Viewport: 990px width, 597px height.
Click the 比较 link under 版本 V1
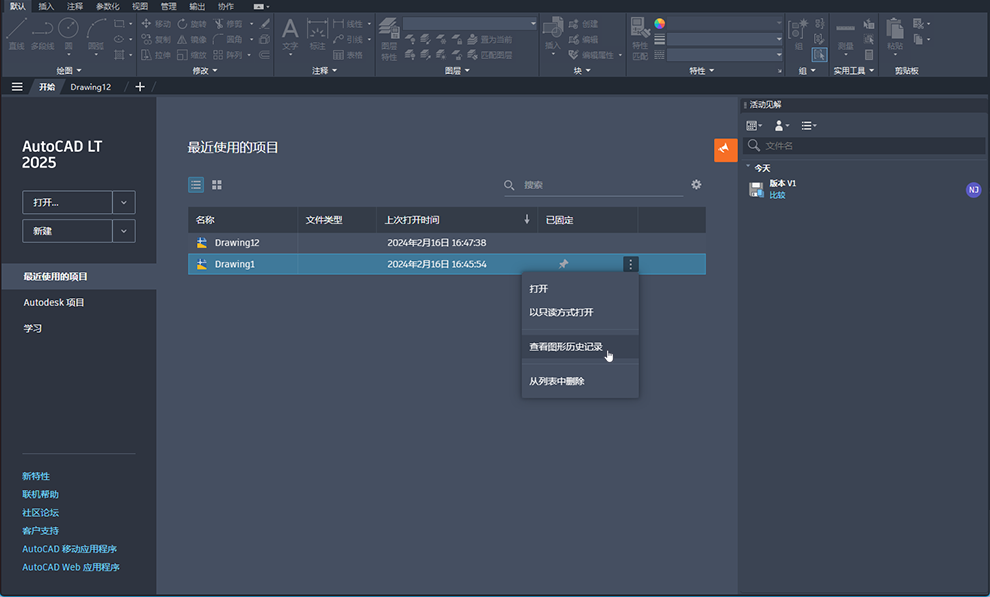(777, 195)
